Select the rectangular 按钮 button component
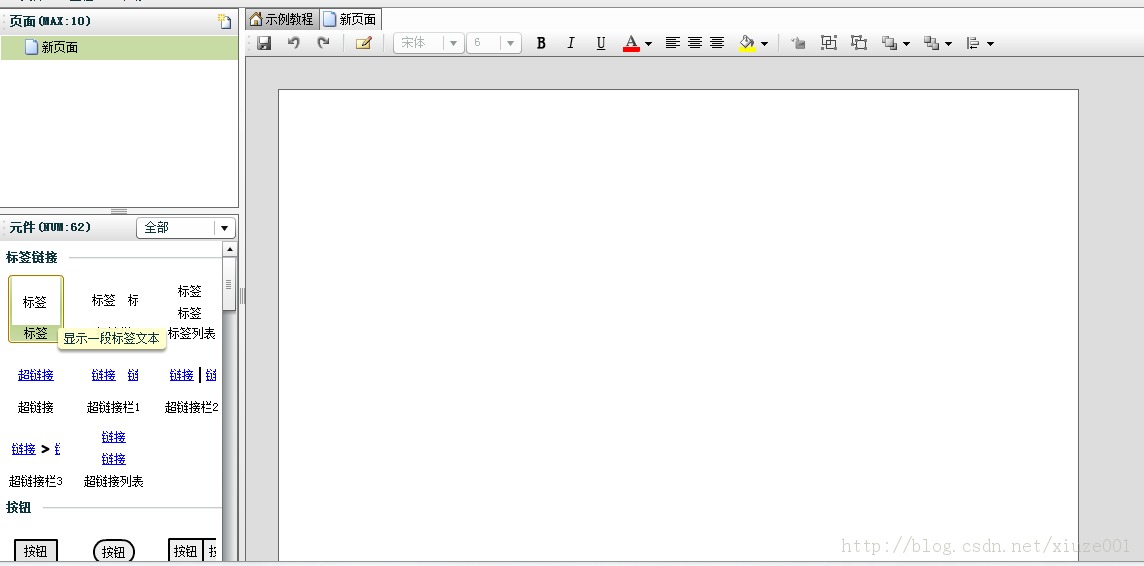Screen dimensions: 1144x566 (36, 551)
